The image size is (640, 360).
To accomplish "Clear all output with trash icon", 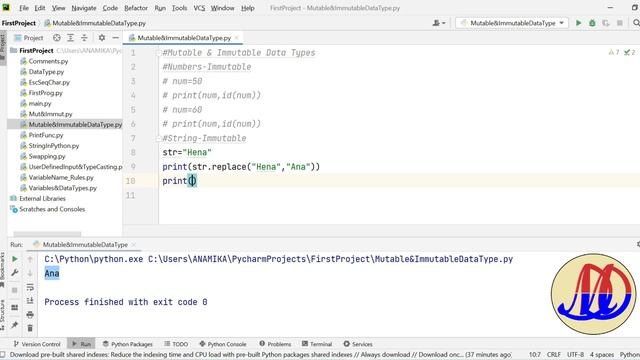I will tap(30, 328).
